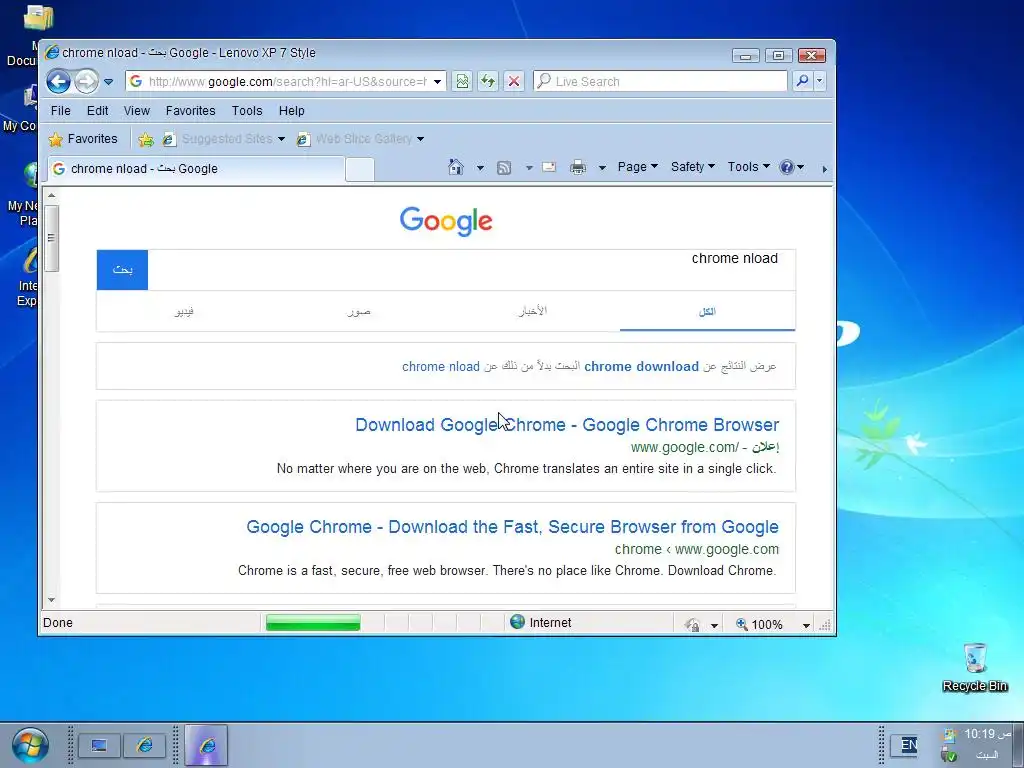Click the EN language indicator in taskbar
Viewport: 1024px width, 768px height.
click(x=908, y=745)
